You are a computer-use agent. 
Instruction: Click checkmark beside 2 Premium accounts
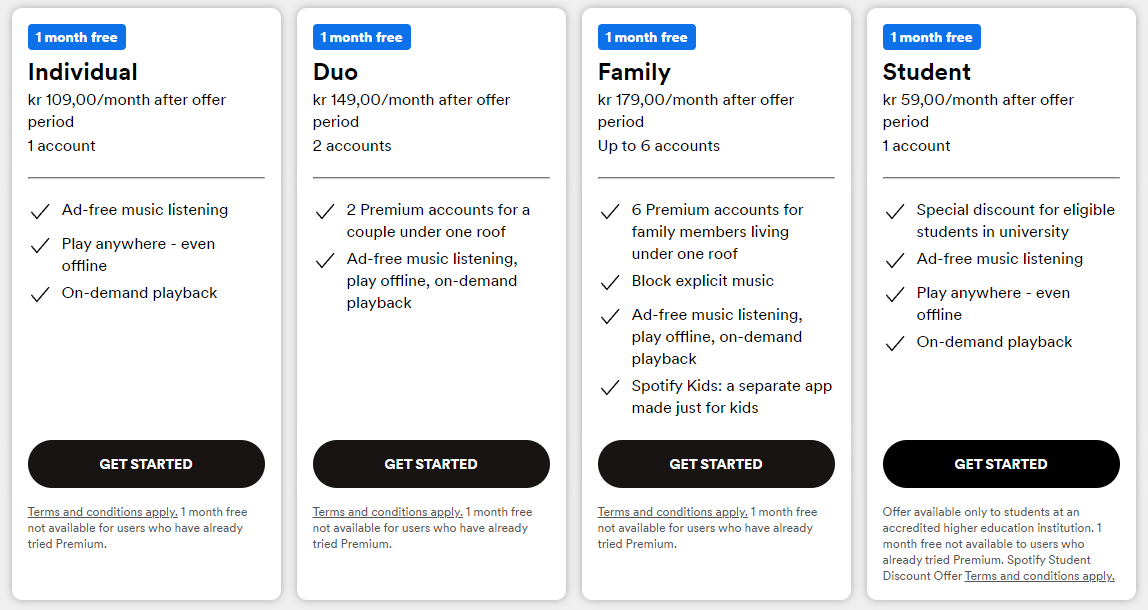pos(325,212)
